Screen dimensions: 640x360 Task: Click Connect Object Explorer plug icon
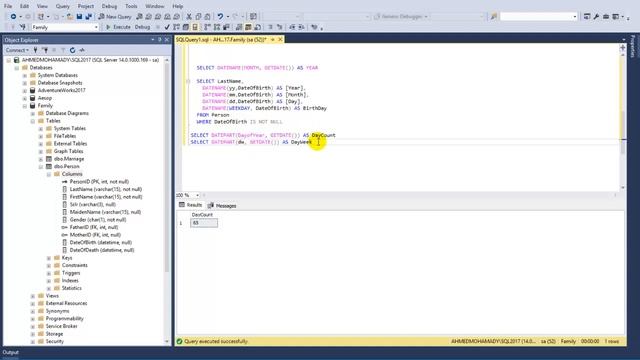36,50
